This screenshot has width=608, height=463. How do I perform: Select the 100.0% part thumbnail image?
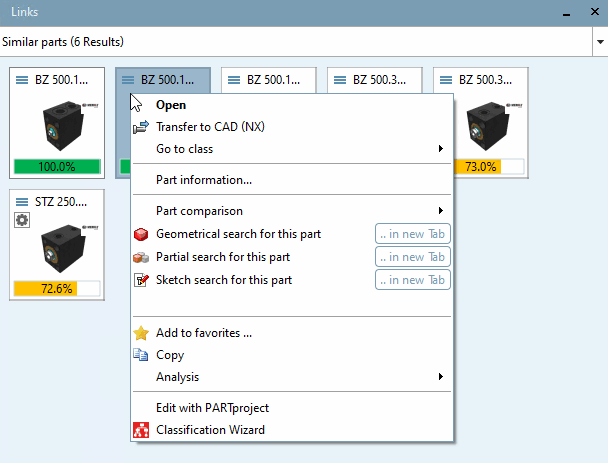click(x=64, y=124)
